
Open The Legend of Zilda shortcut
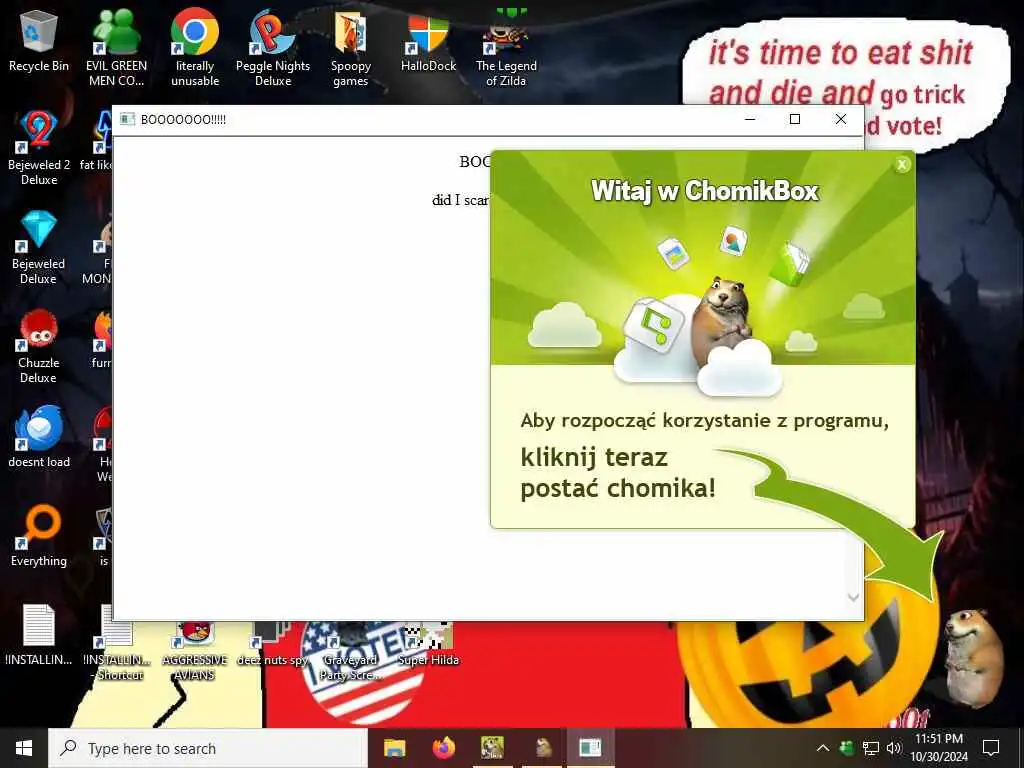pyautogui.click(x=506, y=48)
